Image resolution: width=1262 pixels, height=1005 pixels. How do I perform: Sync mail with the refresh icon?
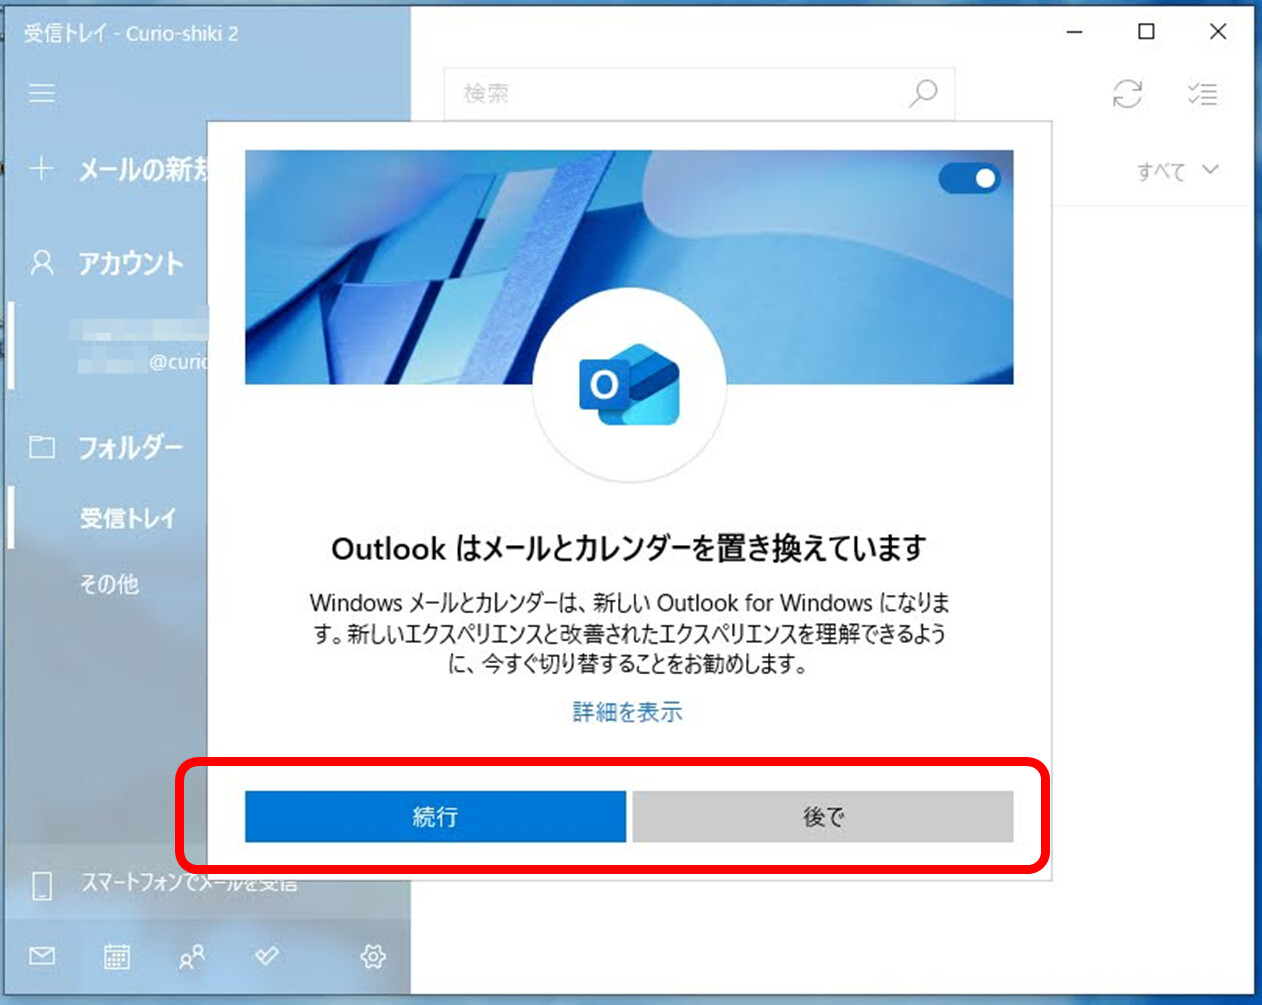1127,94
